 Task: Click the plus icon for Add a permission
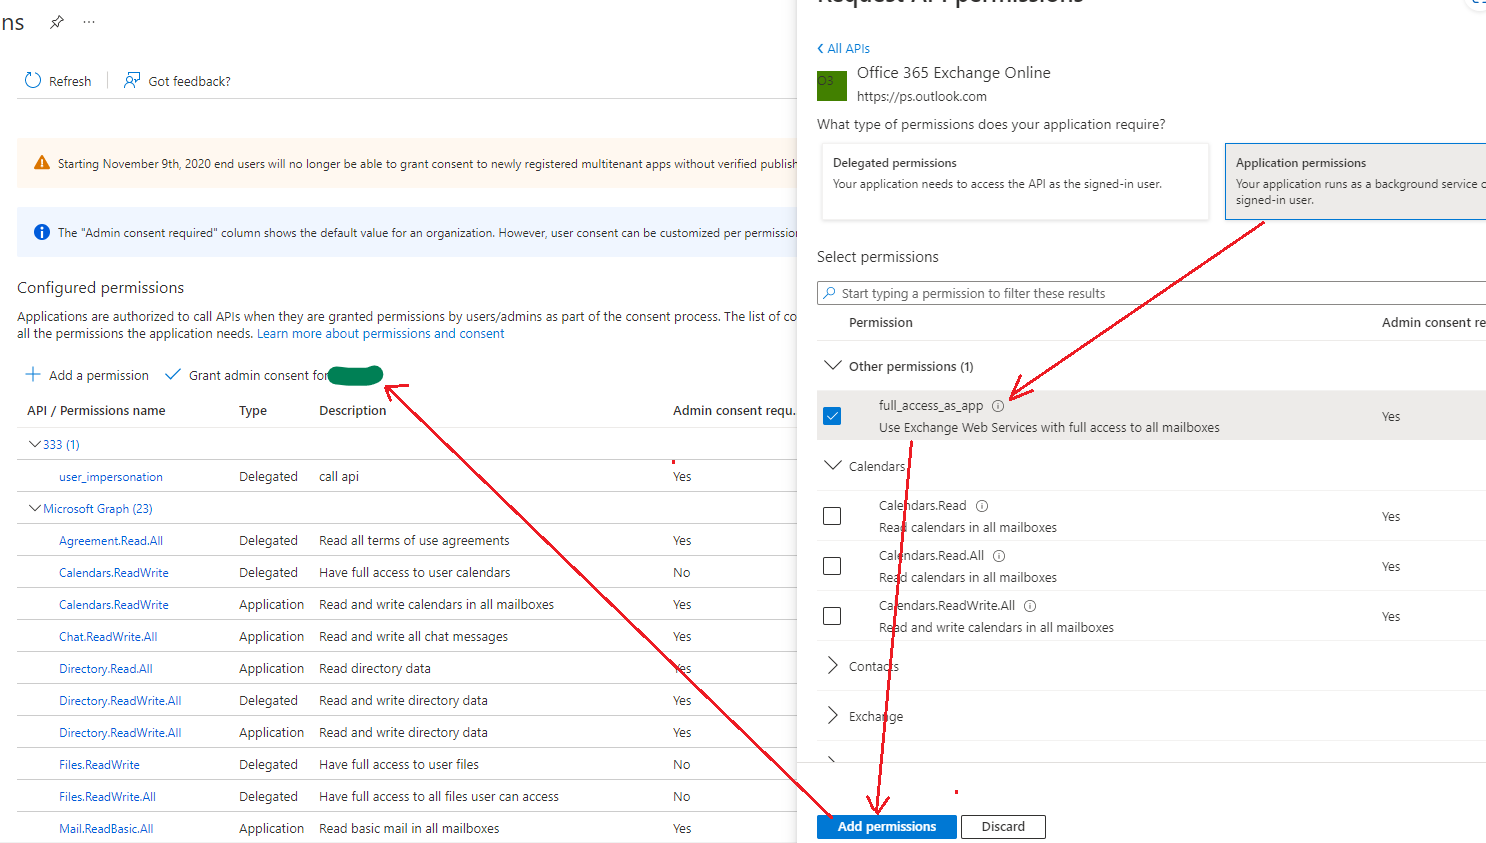point(33,375)
